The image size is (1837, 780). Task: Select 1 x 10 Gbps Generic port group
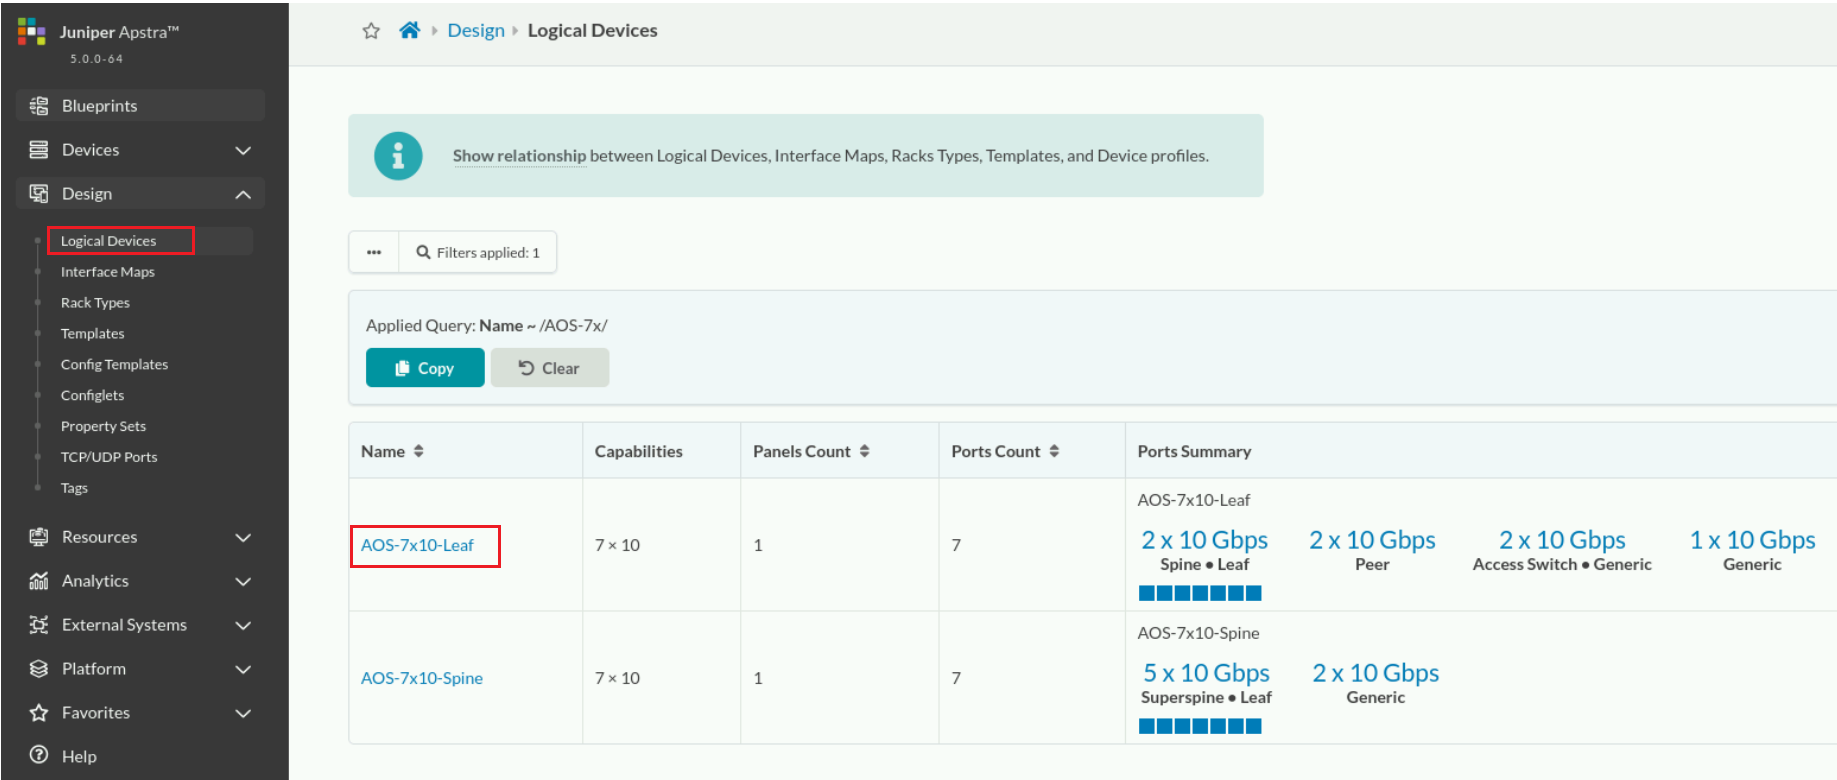(x=1752, y=551)
